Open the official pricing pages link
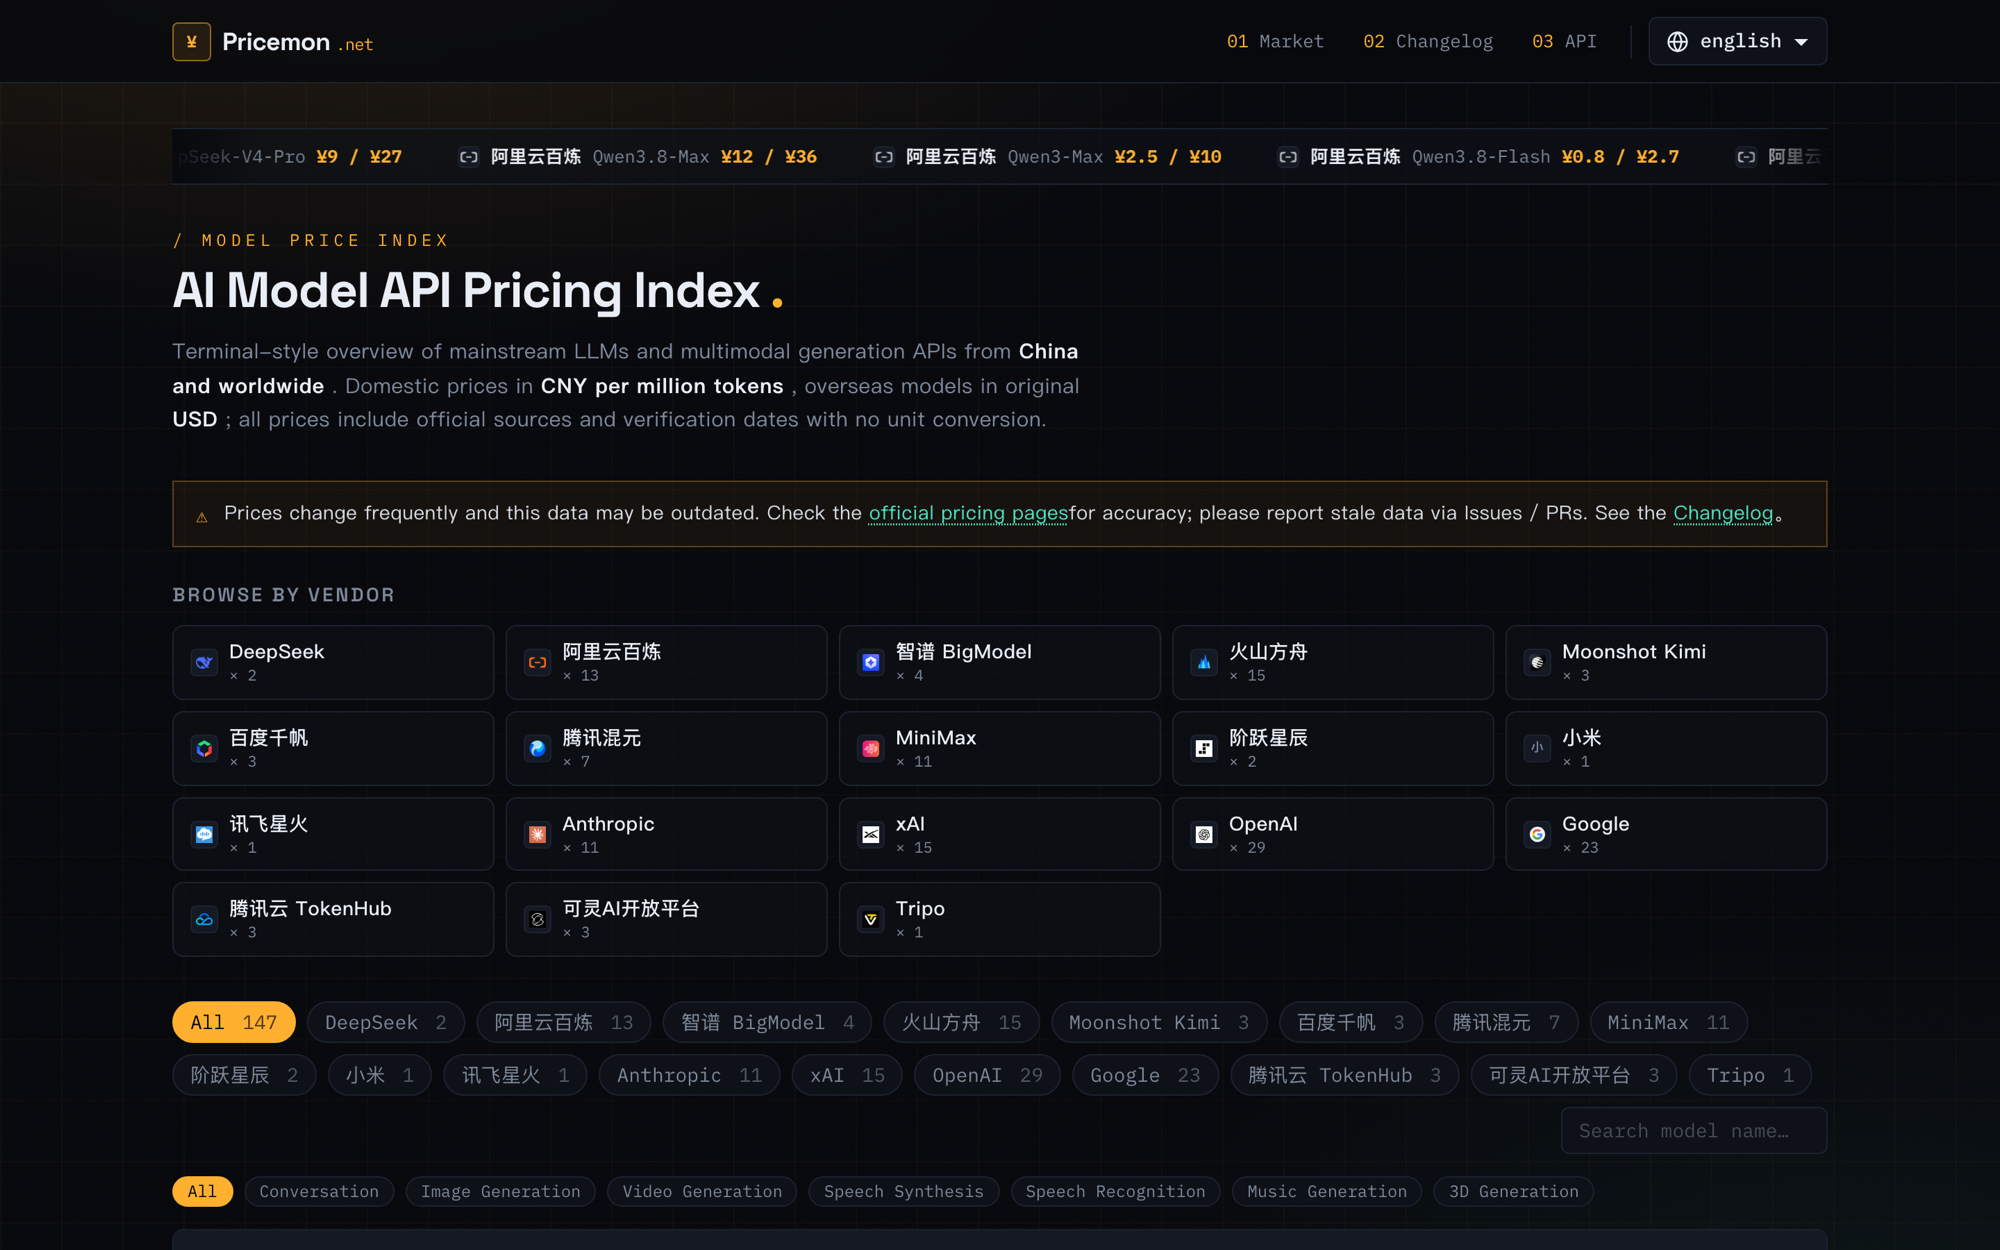 pos(968,513)
